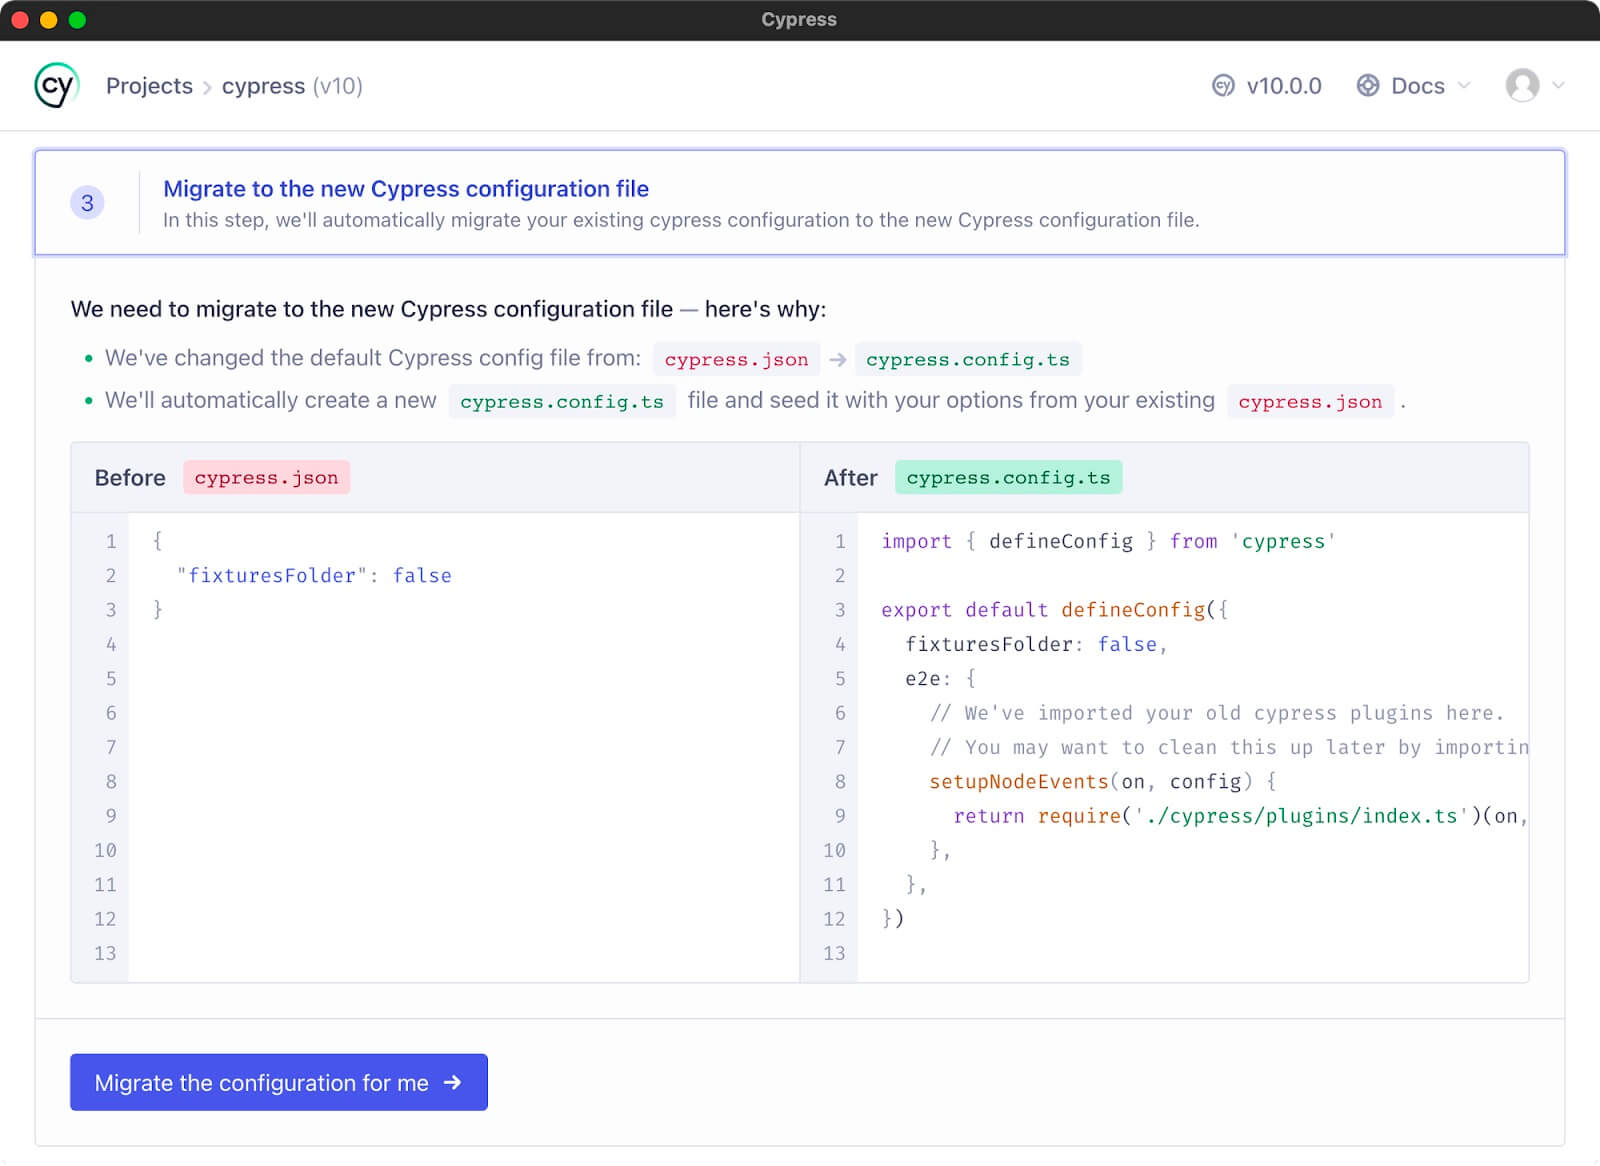Image resolution: width=1600 pixels, height=1166 pixels.
Task: Click the arrow between config file names
Action: tap(838, 360)
